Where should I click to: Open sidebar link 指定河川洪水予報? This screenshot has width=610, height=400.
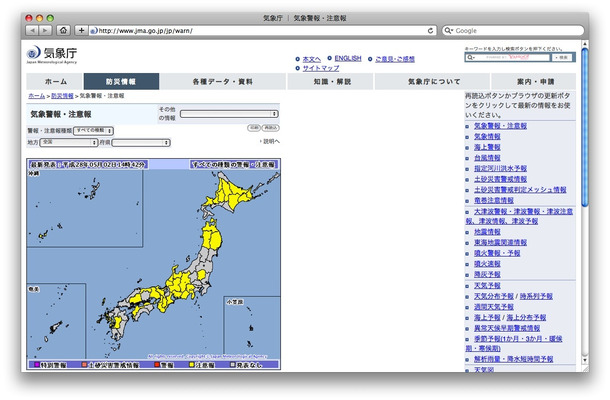point(500,168)
